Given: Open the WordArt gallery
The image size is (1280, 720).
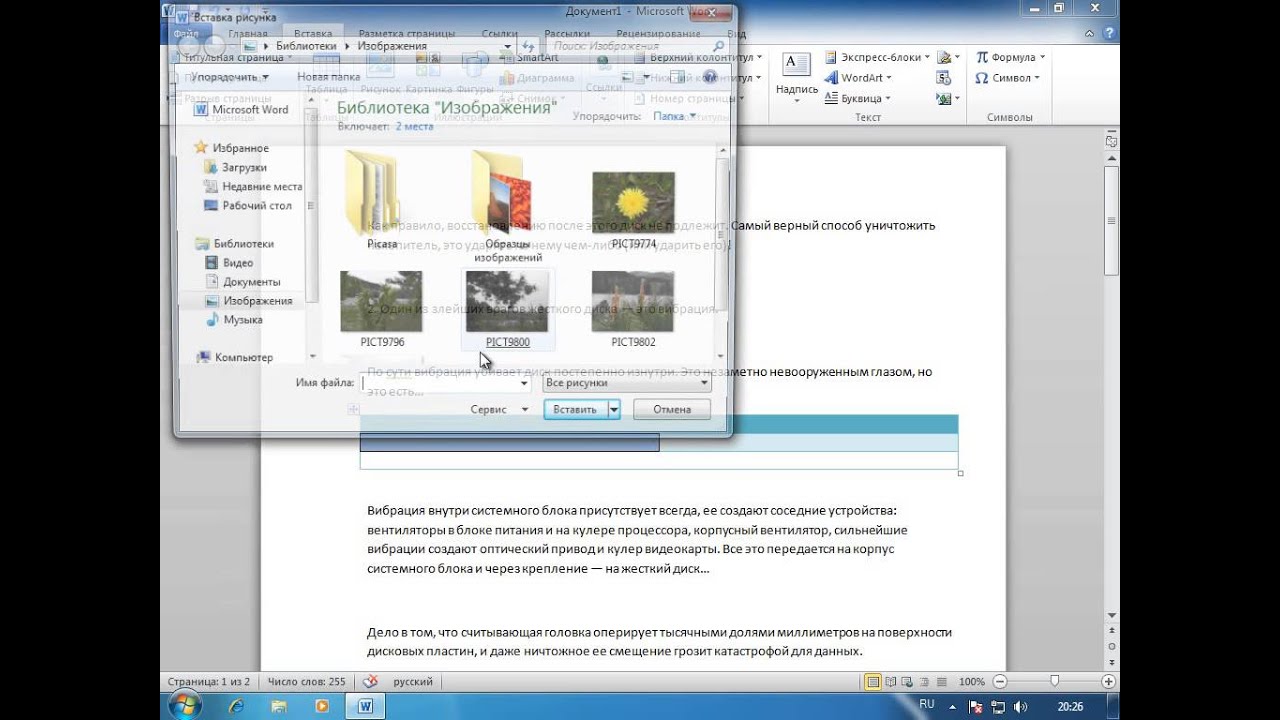Looking at the screenshot, I should 859,77.
